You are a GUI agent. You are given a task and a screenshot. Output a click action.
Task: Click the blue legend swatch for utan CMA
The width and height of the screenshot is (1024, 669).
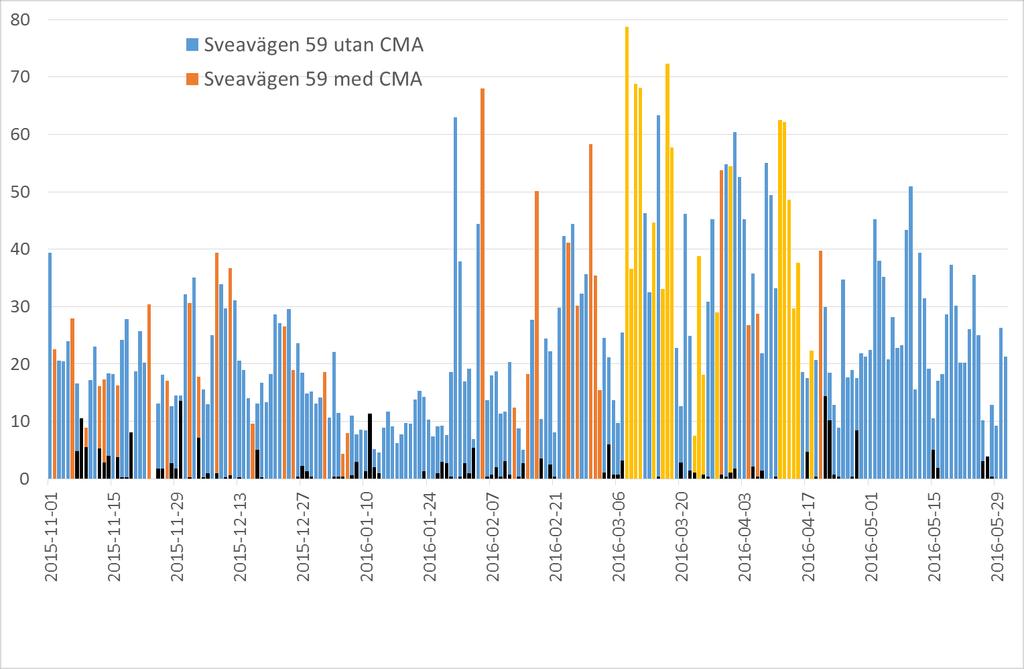click(192, 45)
